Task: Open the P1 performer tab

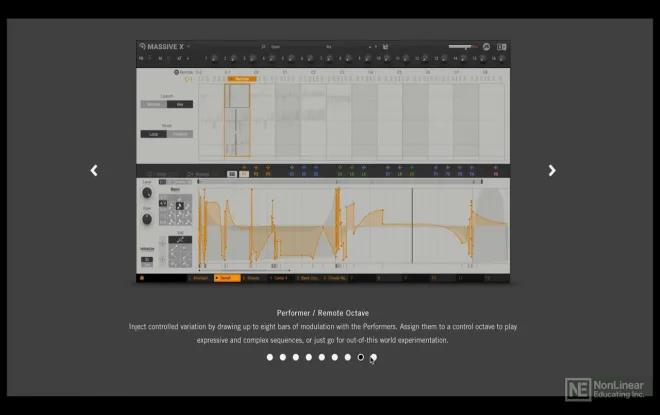Action: coord(244,174)
